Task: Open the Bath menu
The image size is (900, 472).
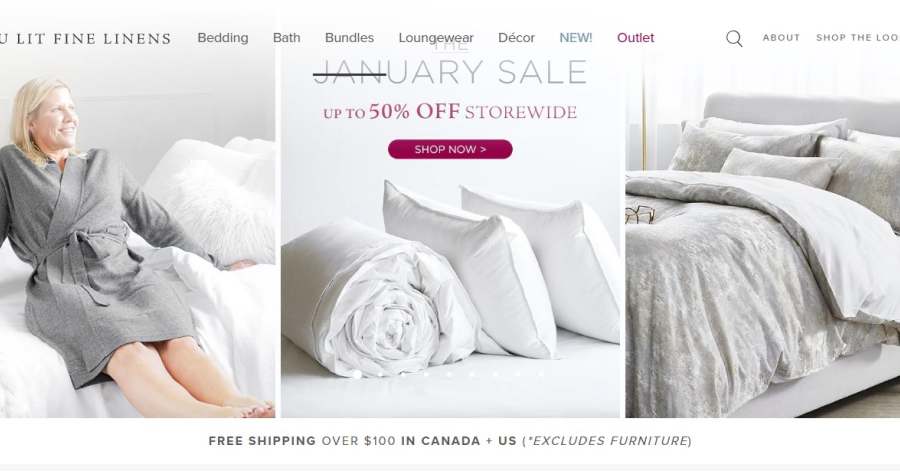Action: tap(286, 38)
